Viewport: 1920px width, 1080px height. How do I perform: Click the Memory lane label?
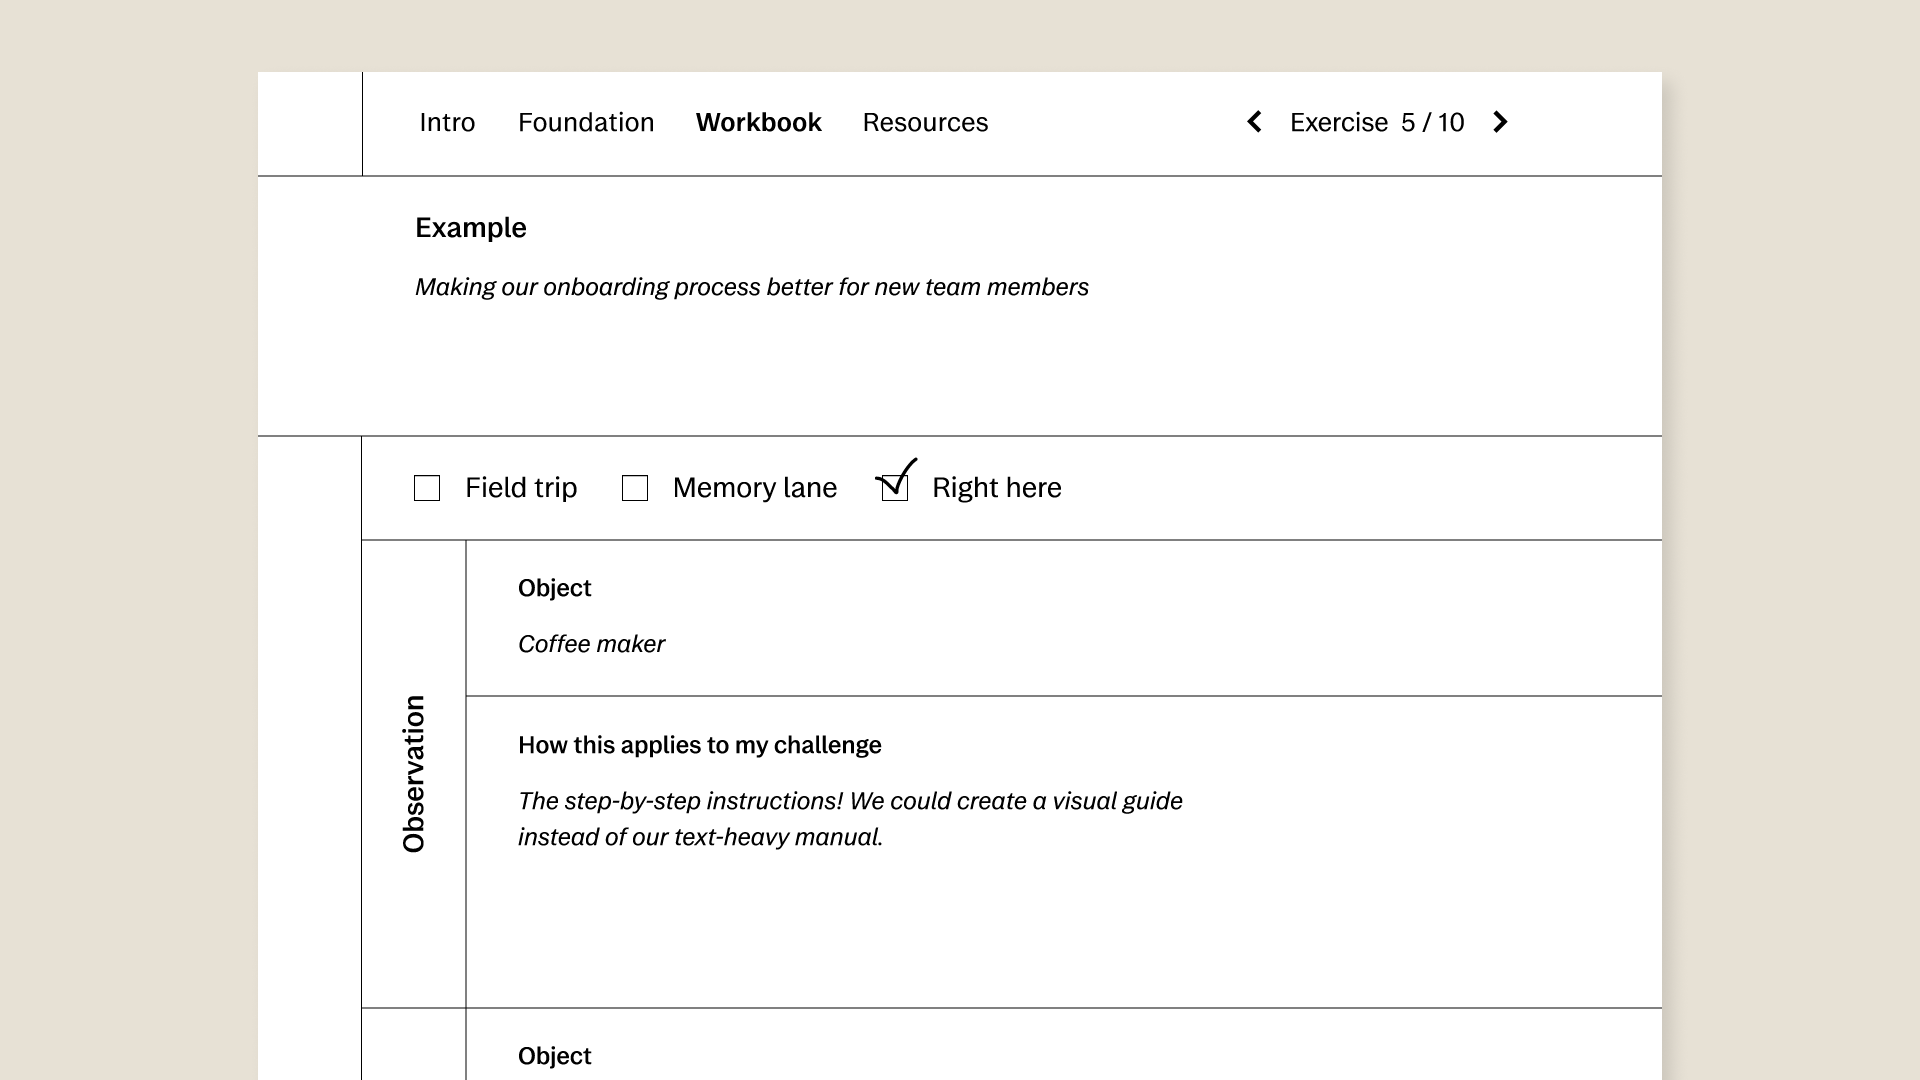754,488
